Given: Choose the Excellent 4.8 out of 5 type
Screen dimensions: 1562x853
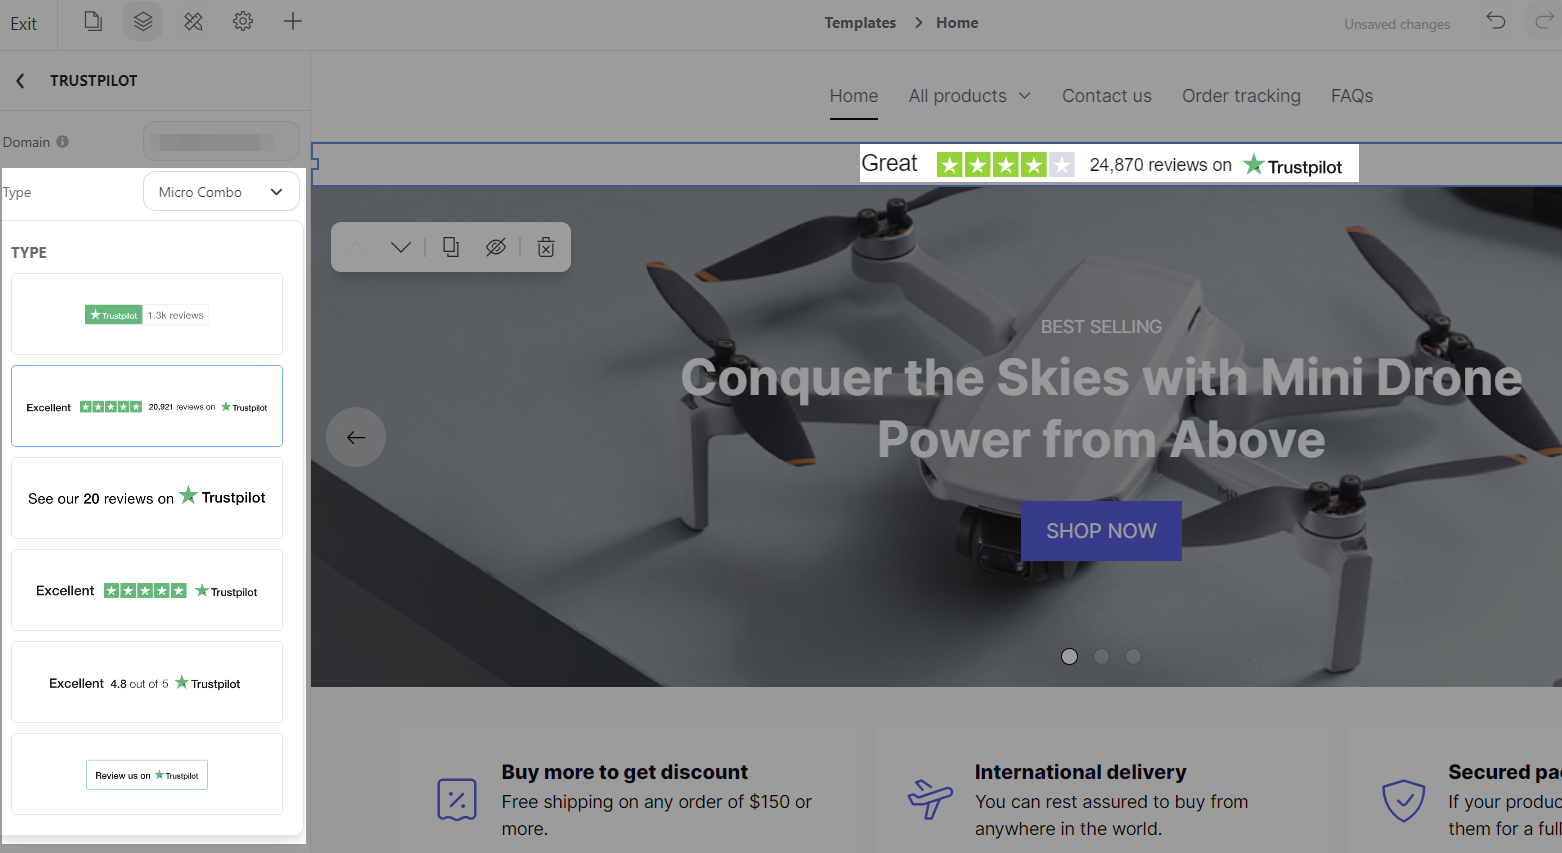Looking at the screenshot, I should click(x=147, y=682).
